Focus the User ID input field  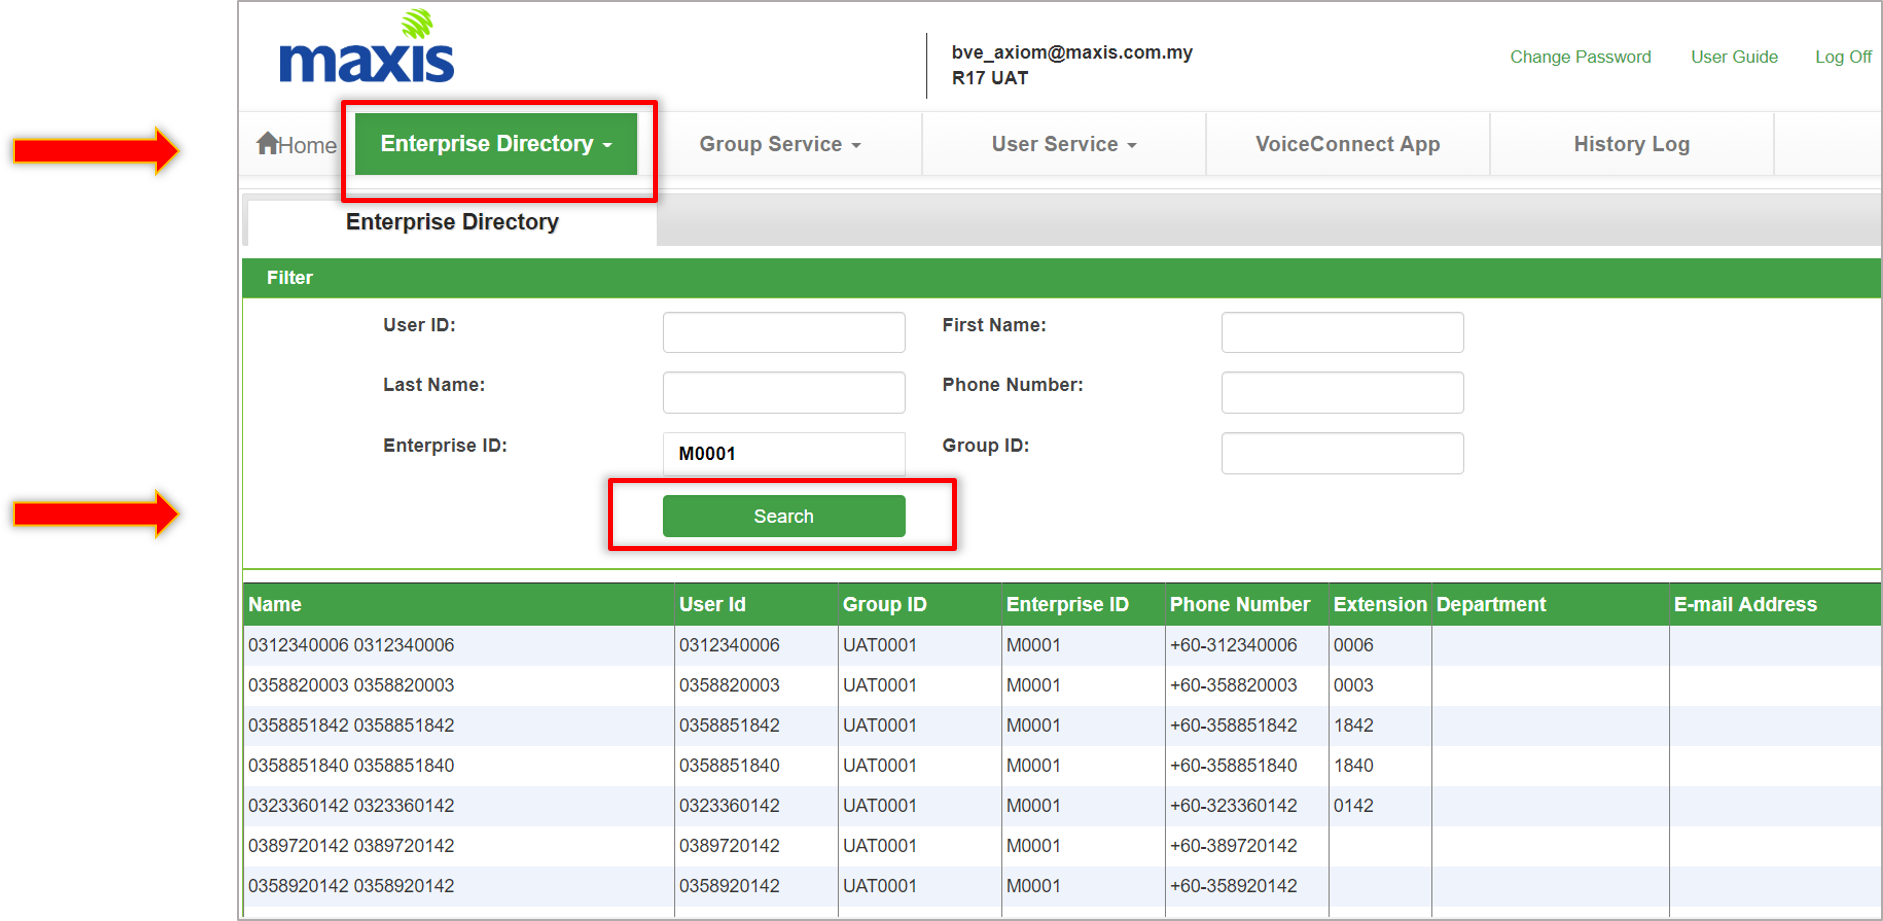[x=784, y=332]
